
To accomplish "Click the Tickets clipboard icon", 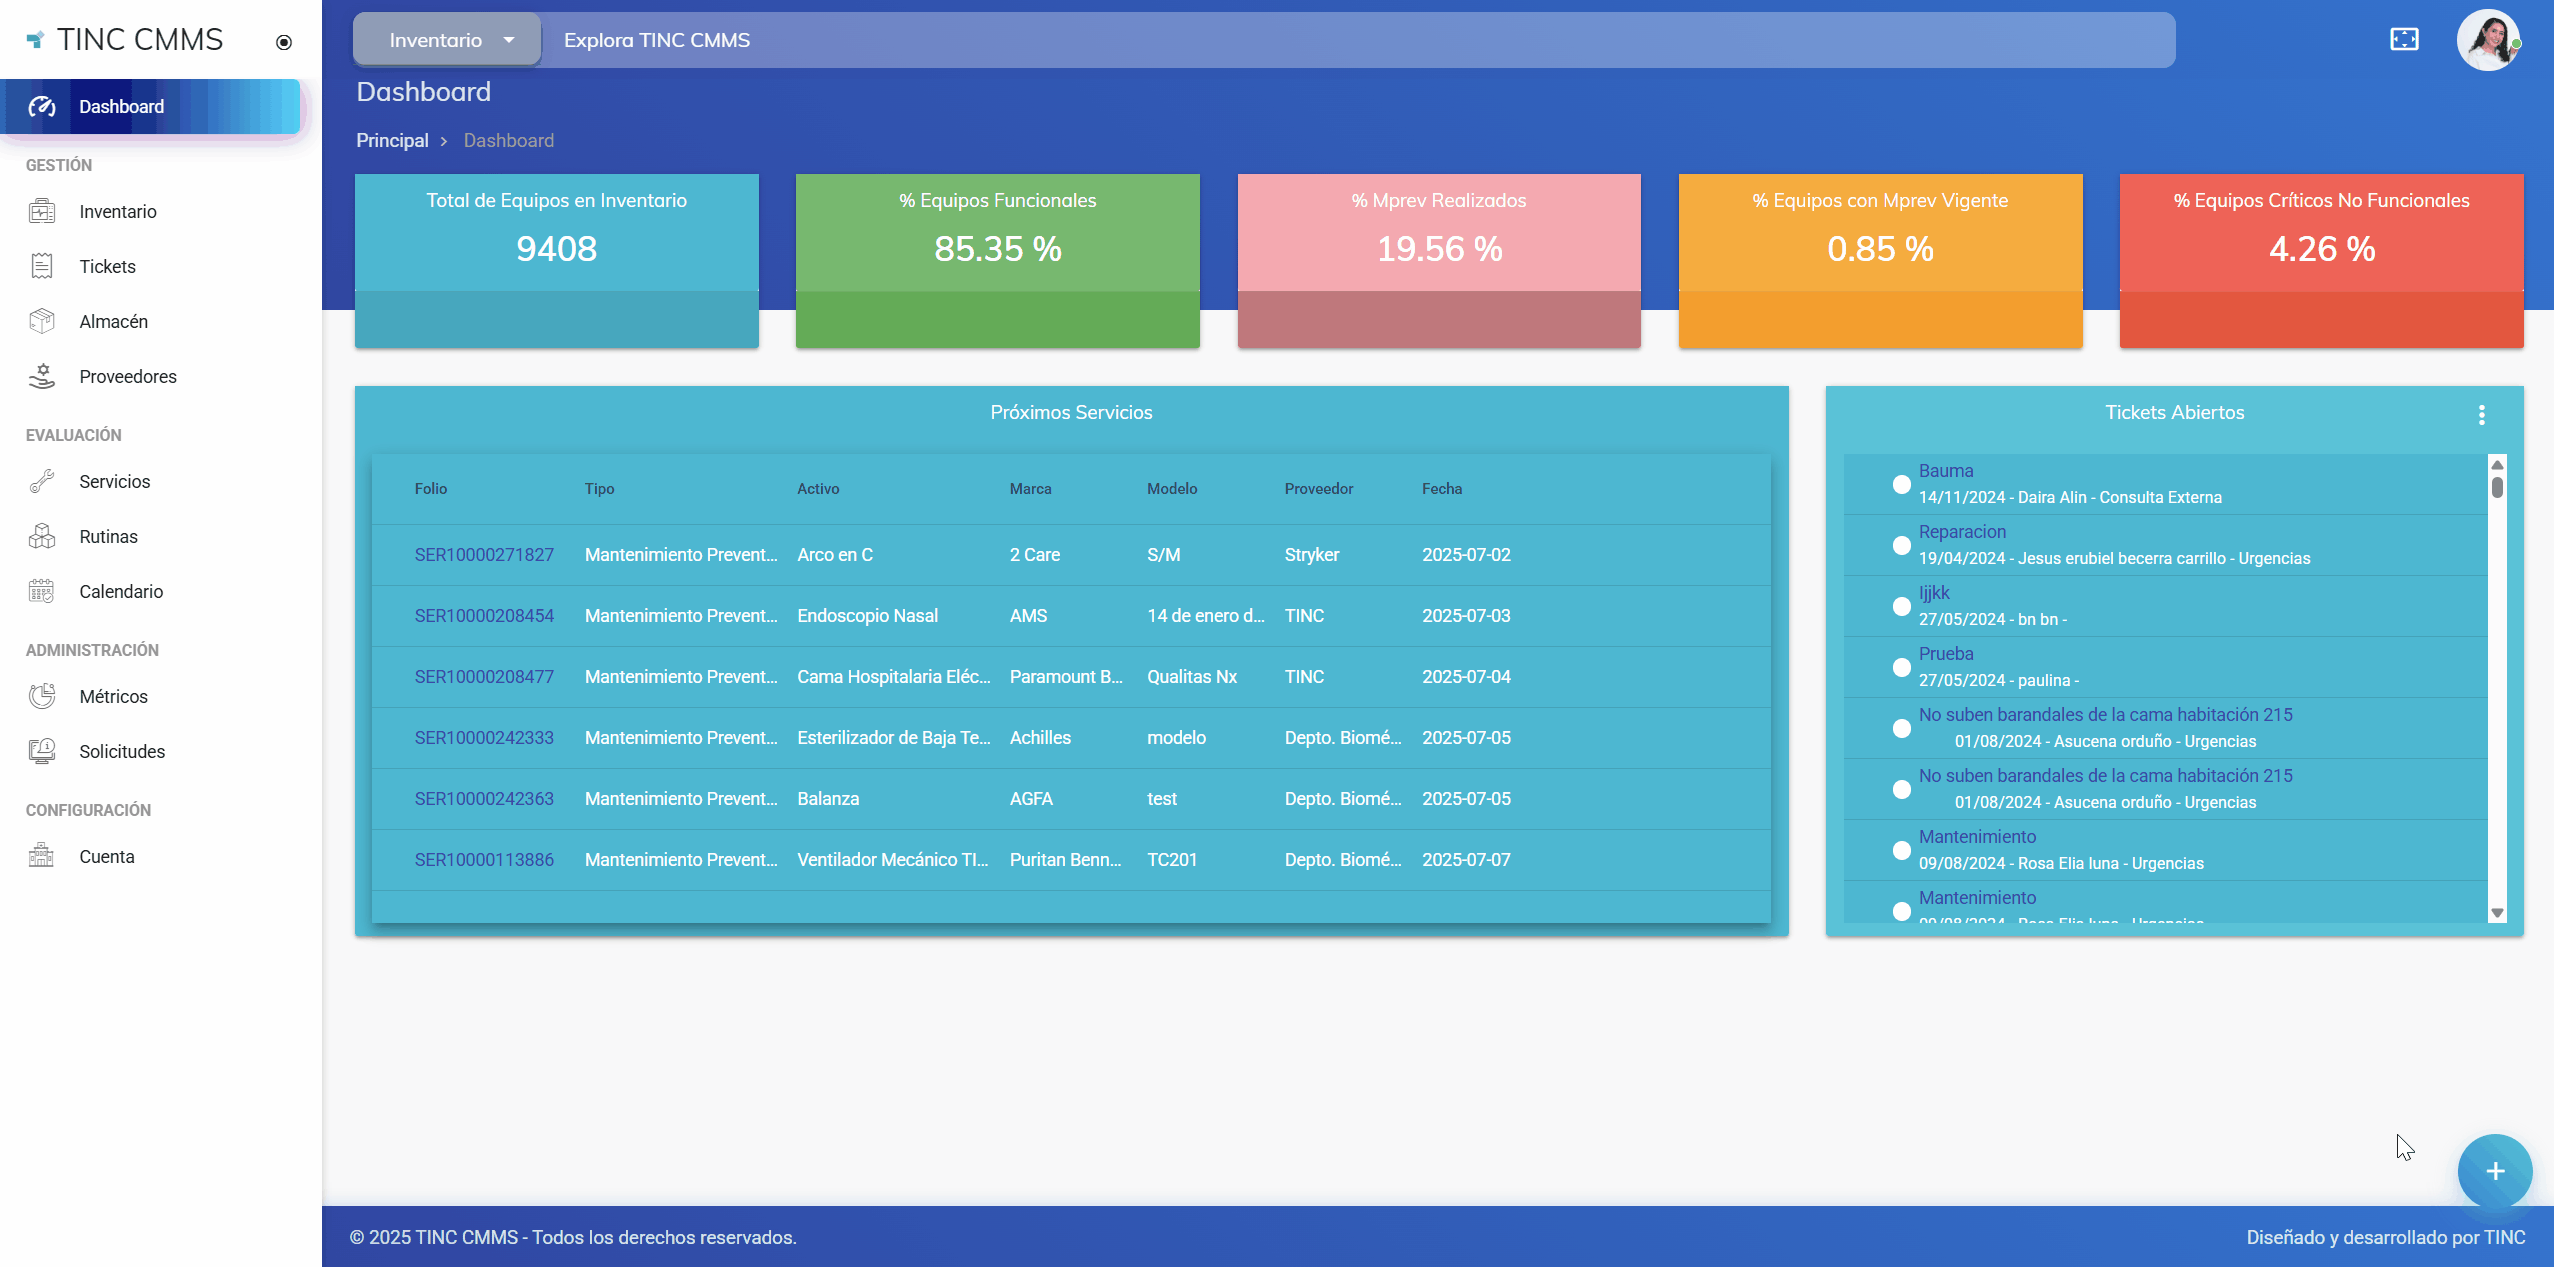I will (41, 266).
